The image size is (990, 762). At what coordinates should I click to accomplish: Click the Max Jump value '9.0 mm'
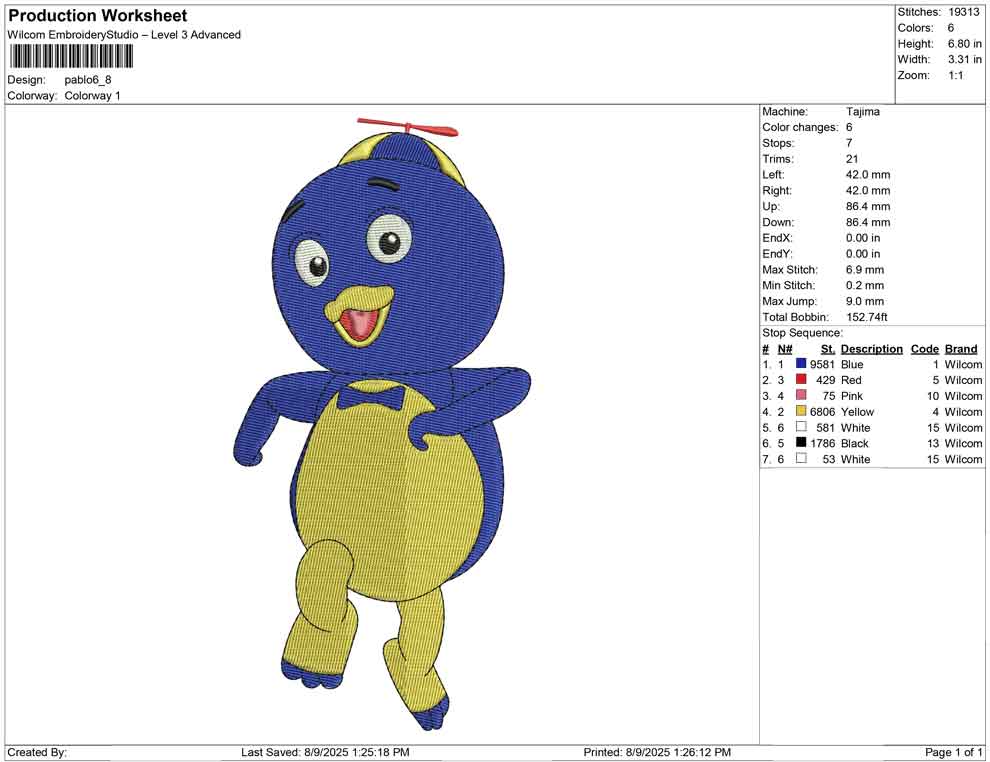864,301
